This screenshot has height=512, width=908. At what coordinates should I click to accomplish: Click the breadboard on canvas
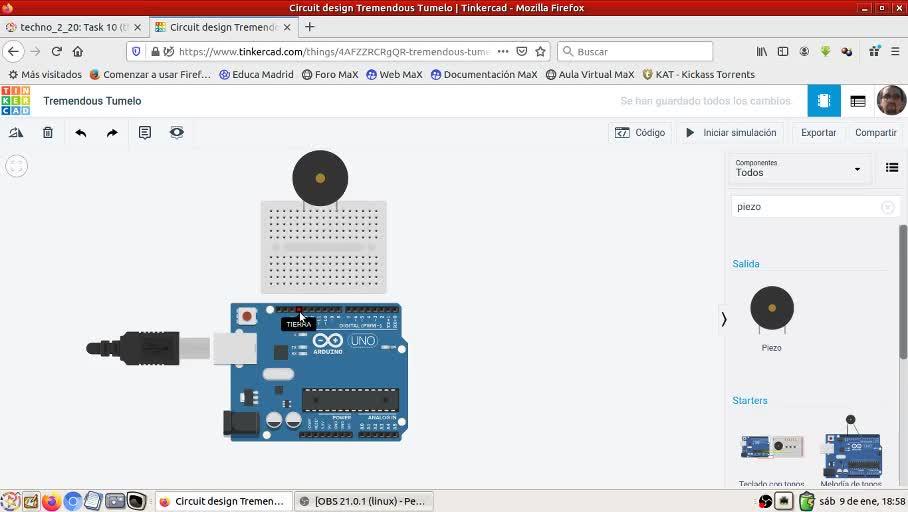[x=324, y=247]
